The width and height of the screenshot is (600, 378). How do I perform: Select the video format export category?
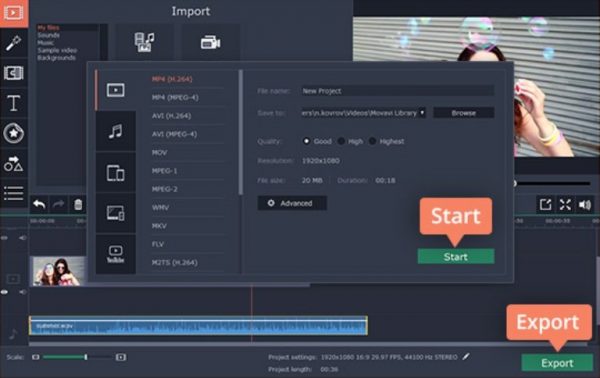point(116,90)
